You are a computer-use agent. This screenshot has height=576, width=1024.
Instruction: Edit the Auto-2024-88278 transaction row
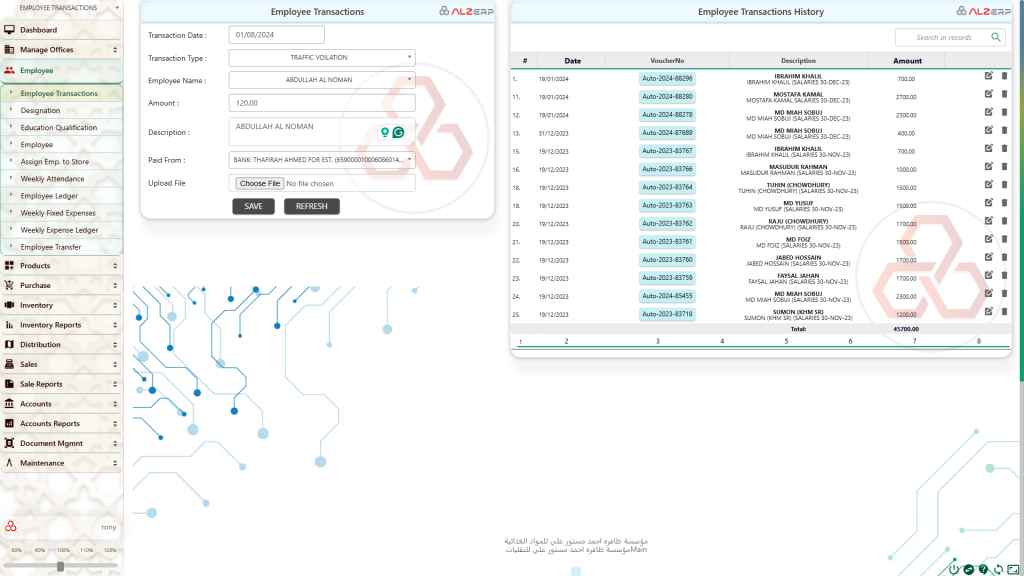pyautogui.click(x=989, y=112)
